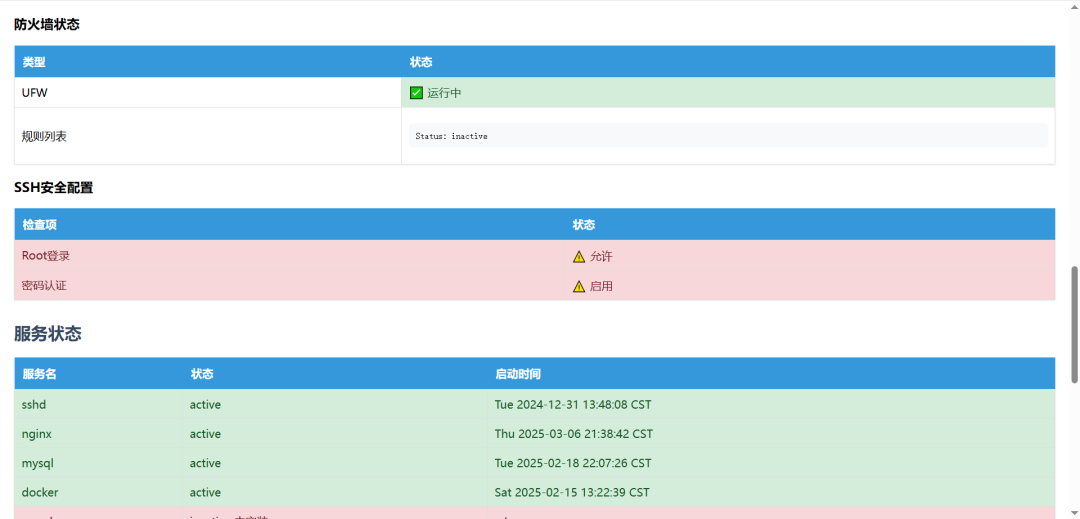Screen dimensions: 1080x519
Task: Click the green checkmark icon beside 运行中
Action: pos(417,93)
